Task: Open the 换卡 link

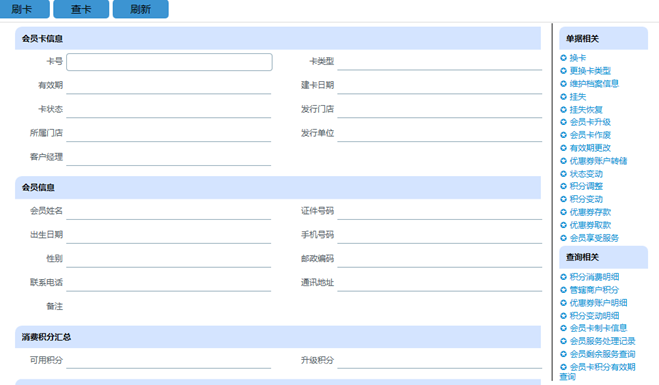Action: click(577, 58)
